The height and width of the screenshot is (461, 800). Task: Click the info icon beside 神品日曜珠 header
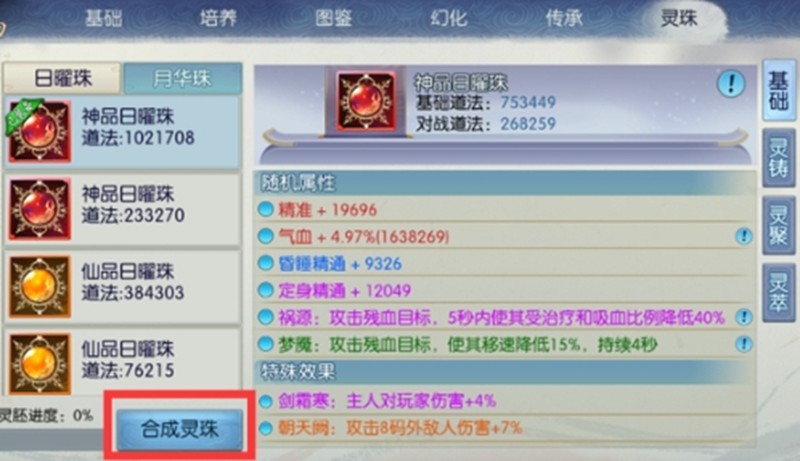click(731, 83)
